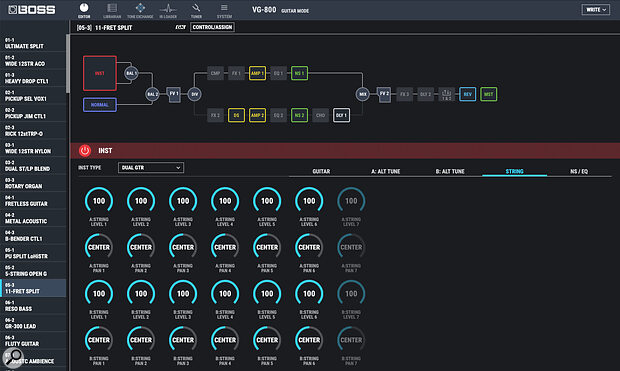
Task: Select the BAL 2 node
Action: click(152, 94)
